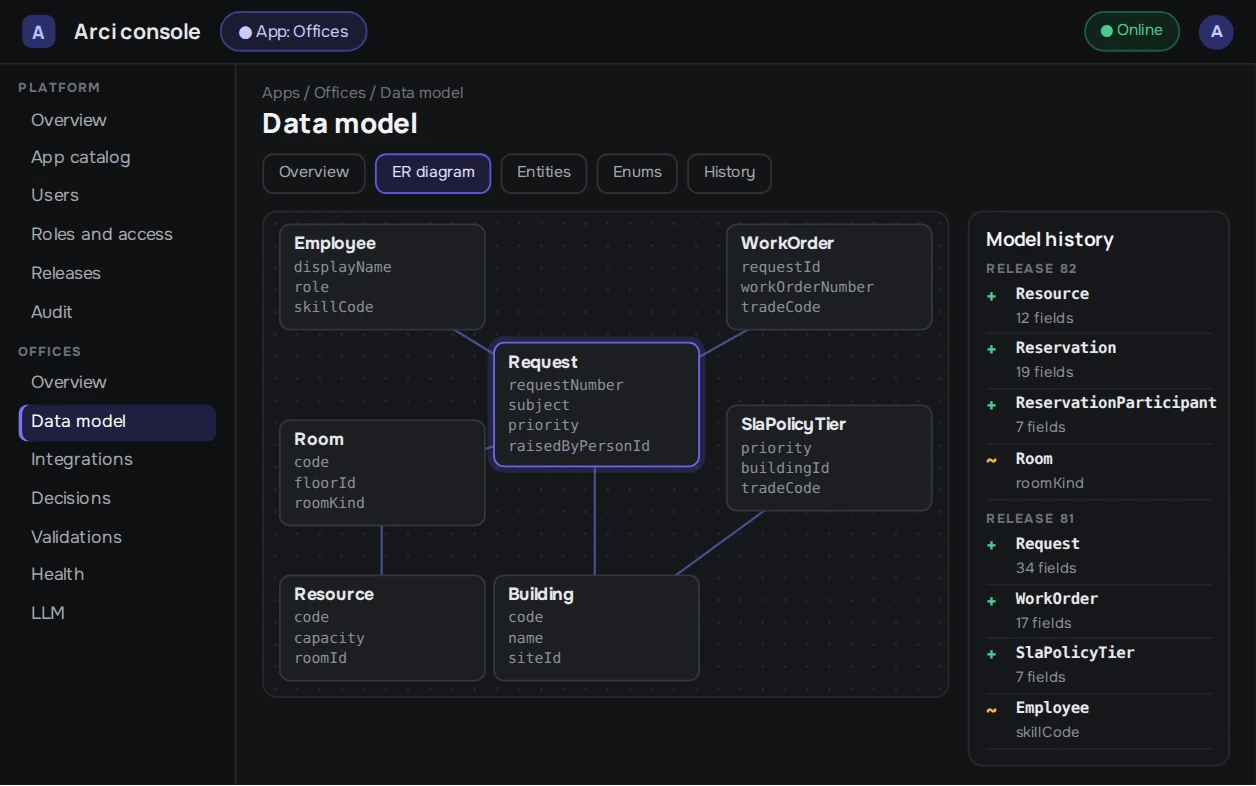1256x786 pixels.
Task: Open the user avatar menu
Action: pos(1216,32)
